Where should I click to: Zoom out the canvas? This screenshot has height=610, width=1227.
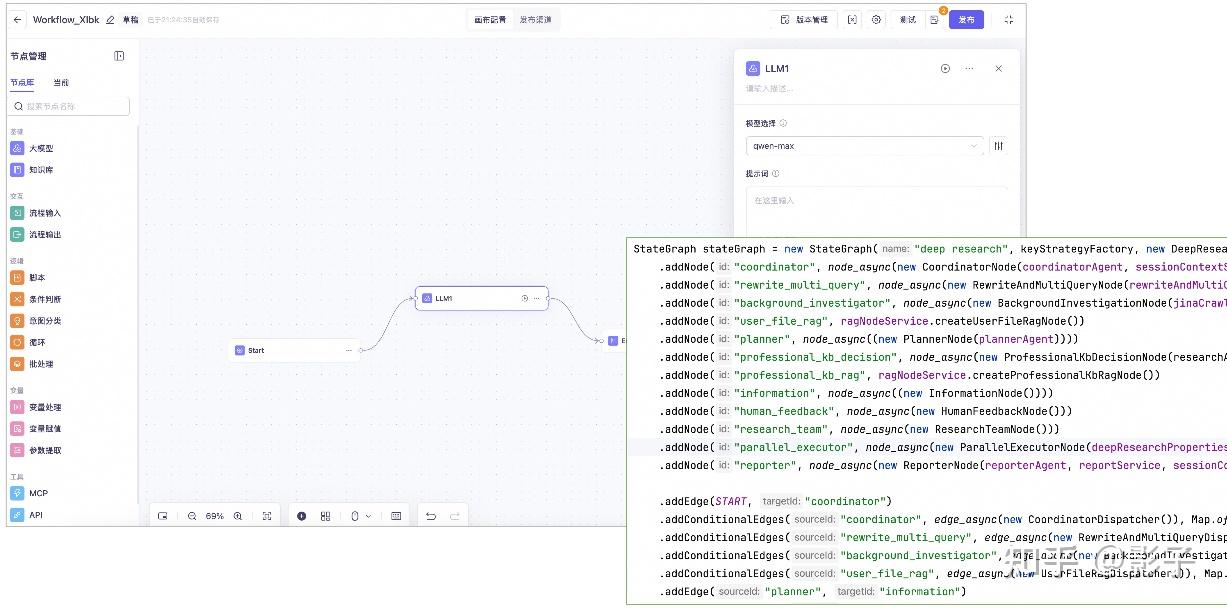192,516
